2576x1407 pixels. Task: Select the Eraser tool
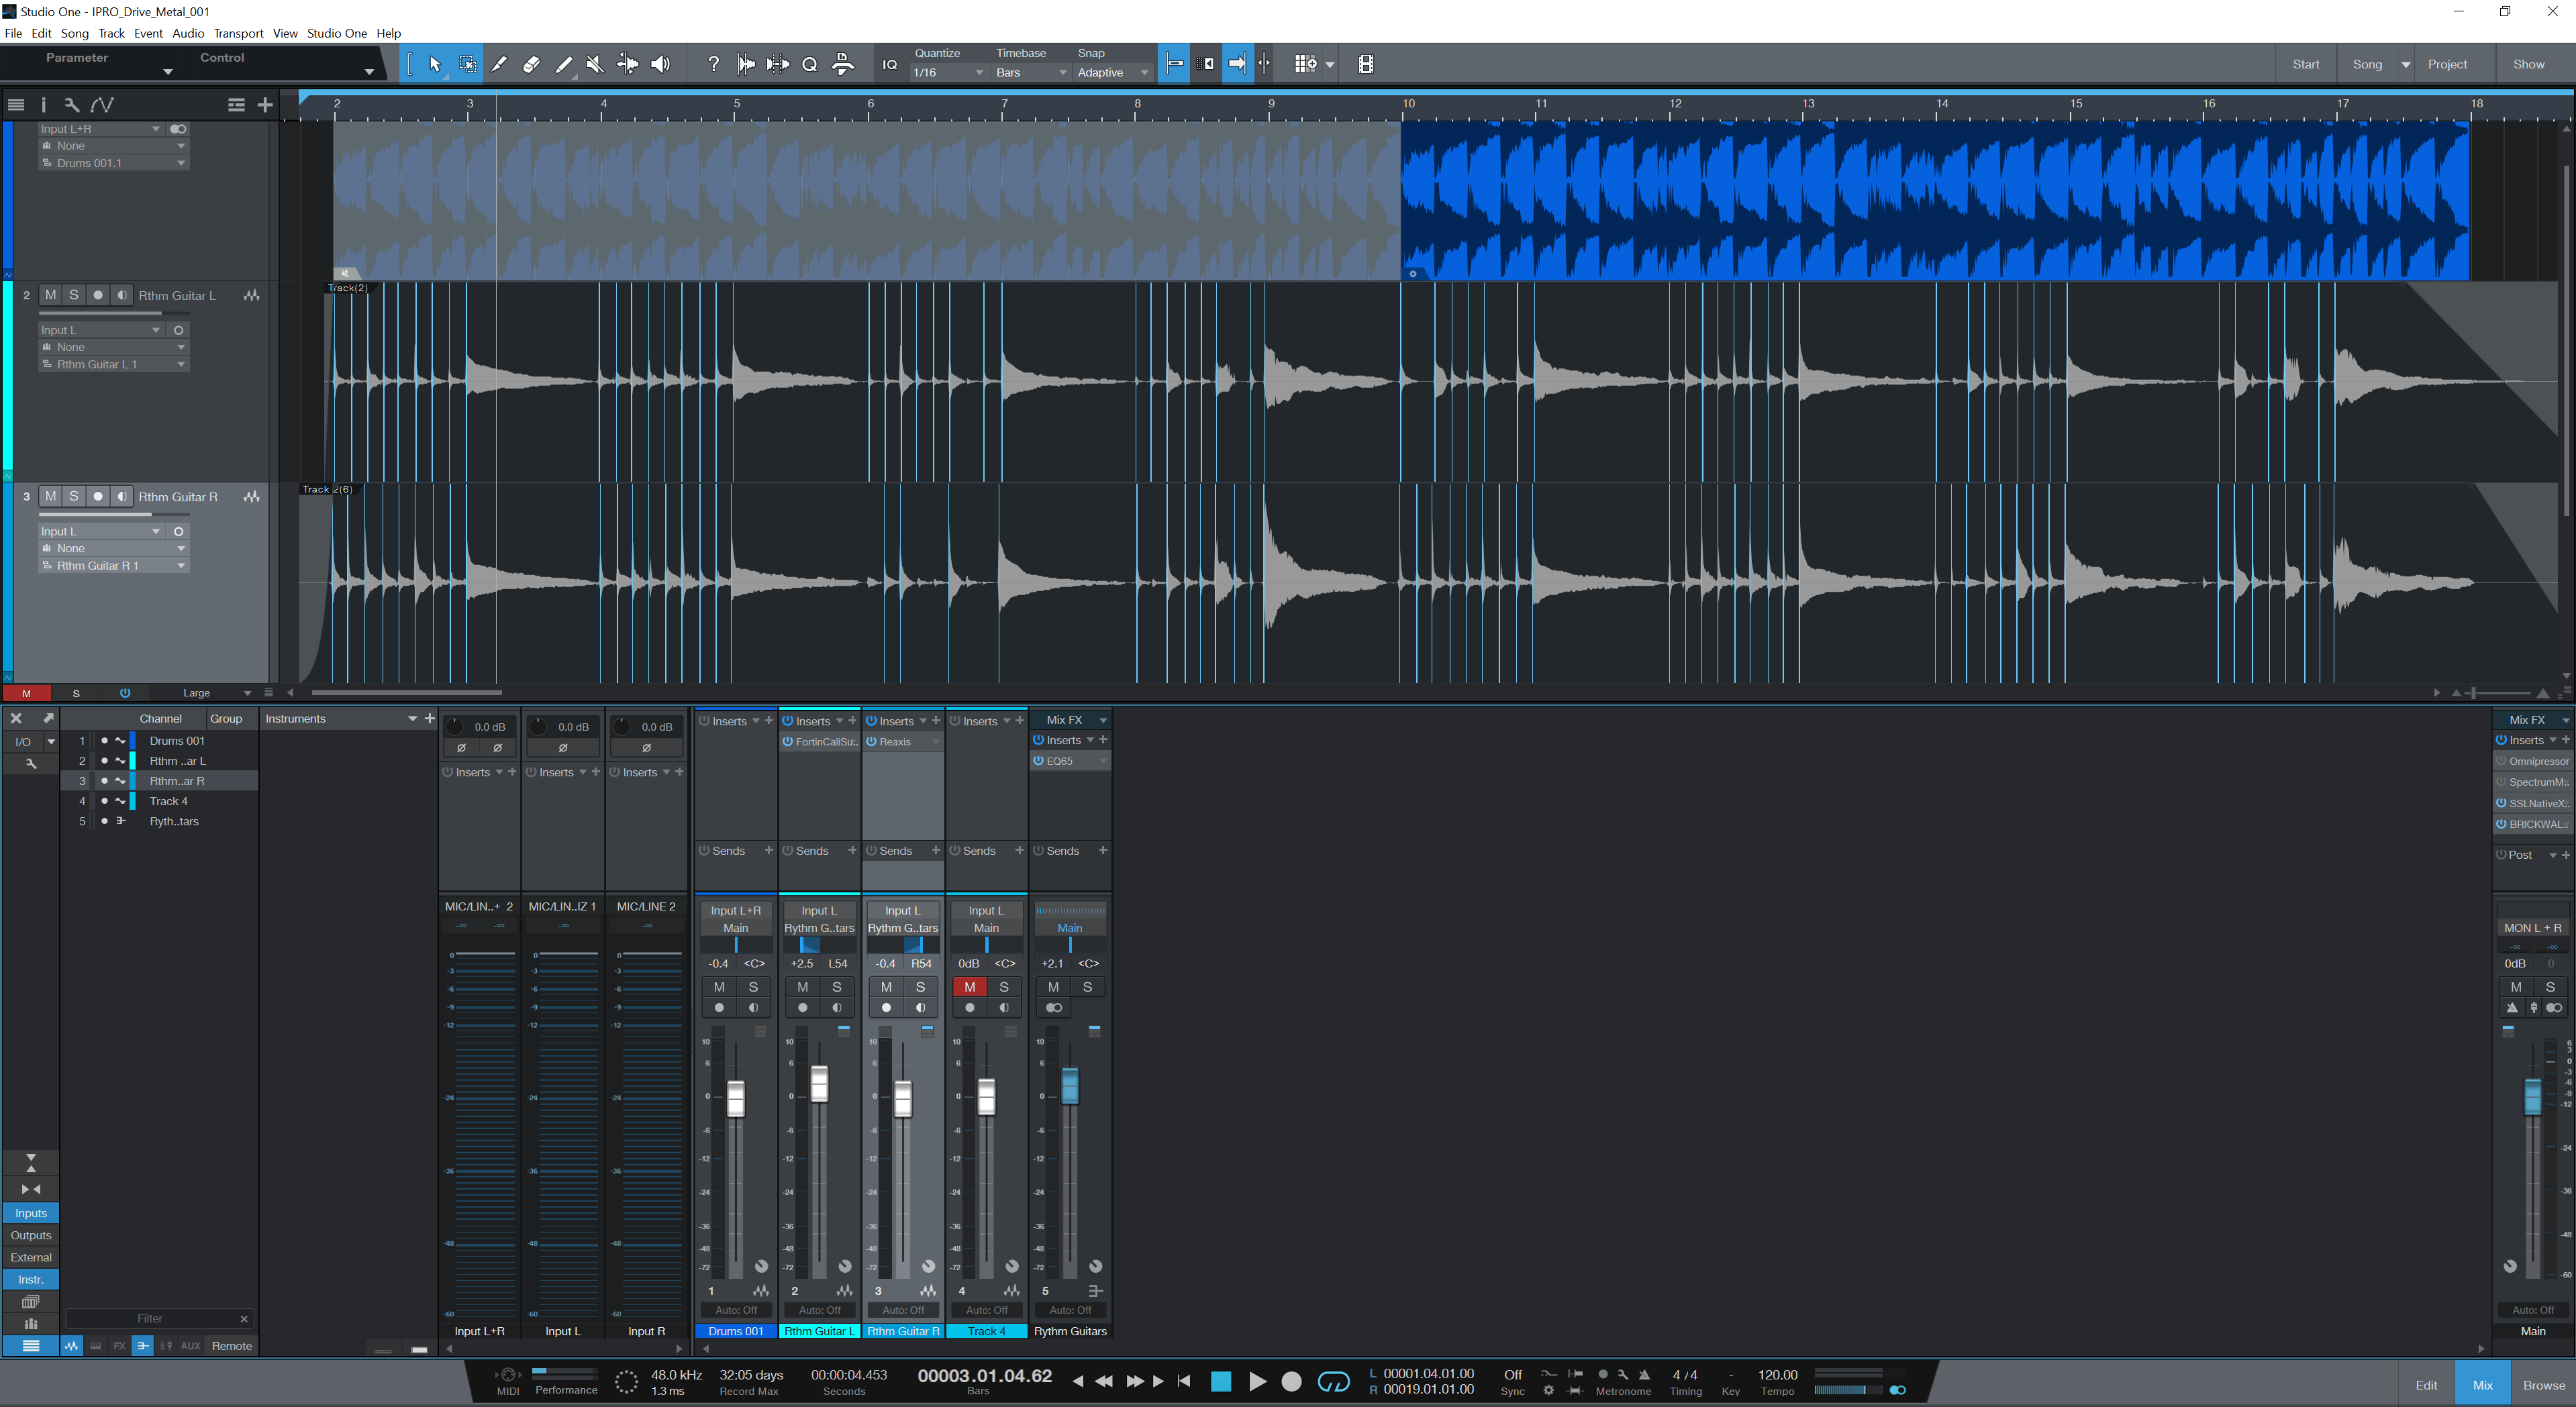[x=531, y=64]
